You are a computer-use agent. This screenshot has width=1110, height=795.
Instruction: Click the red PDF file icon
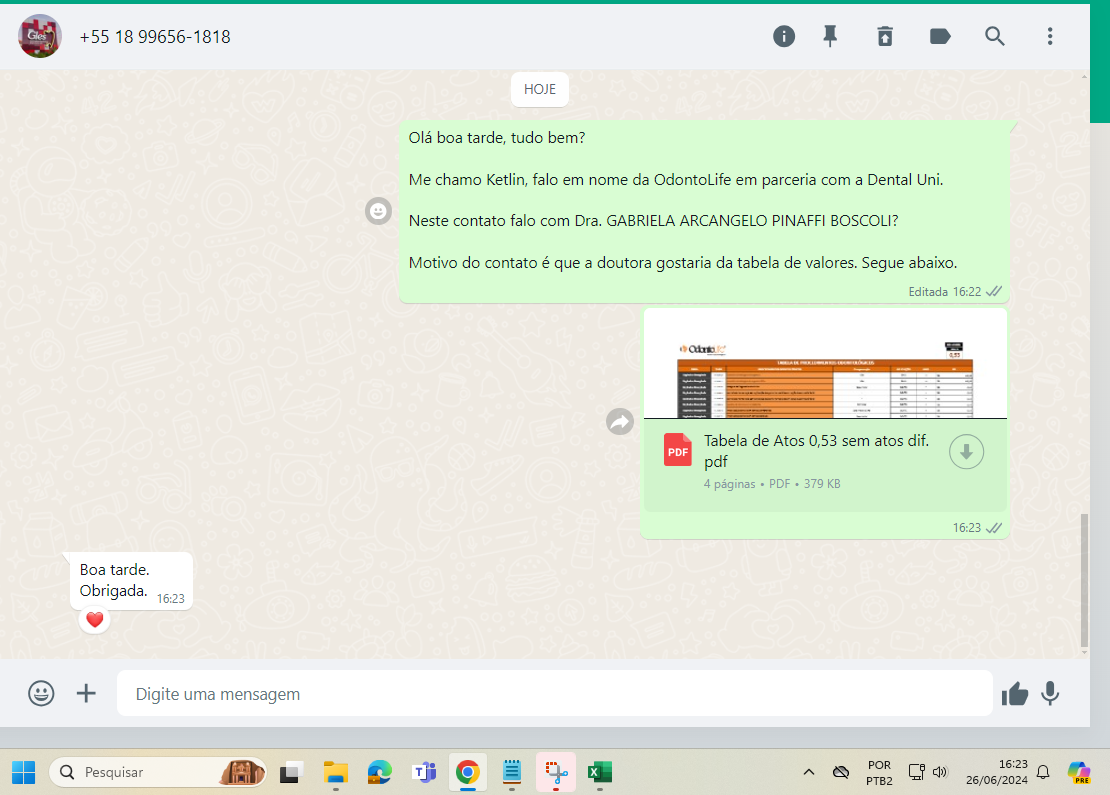pyautogui.click(x=677, y=450)
